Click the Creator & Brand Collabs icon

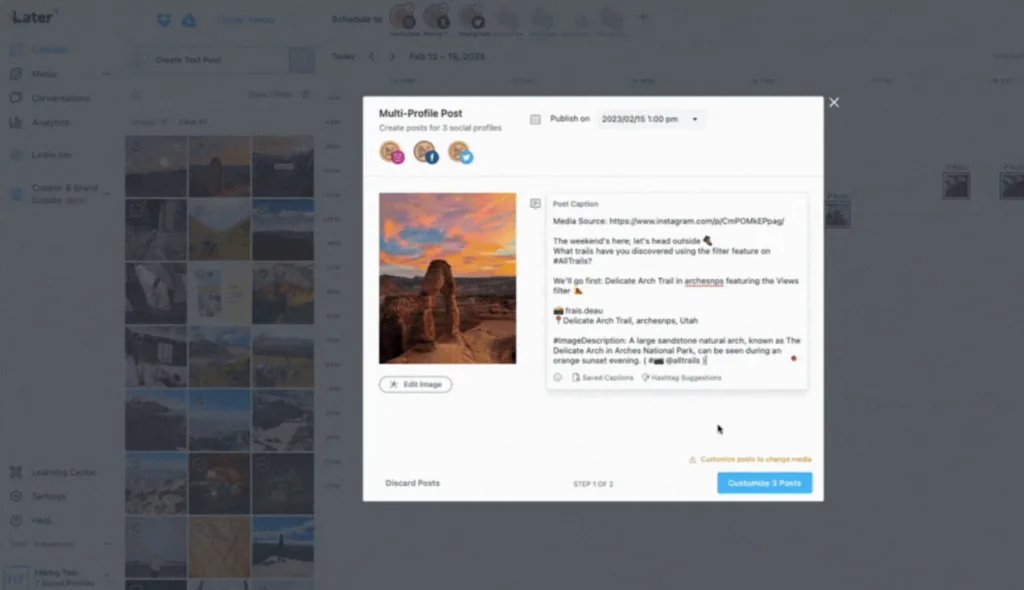coord(16,193)
